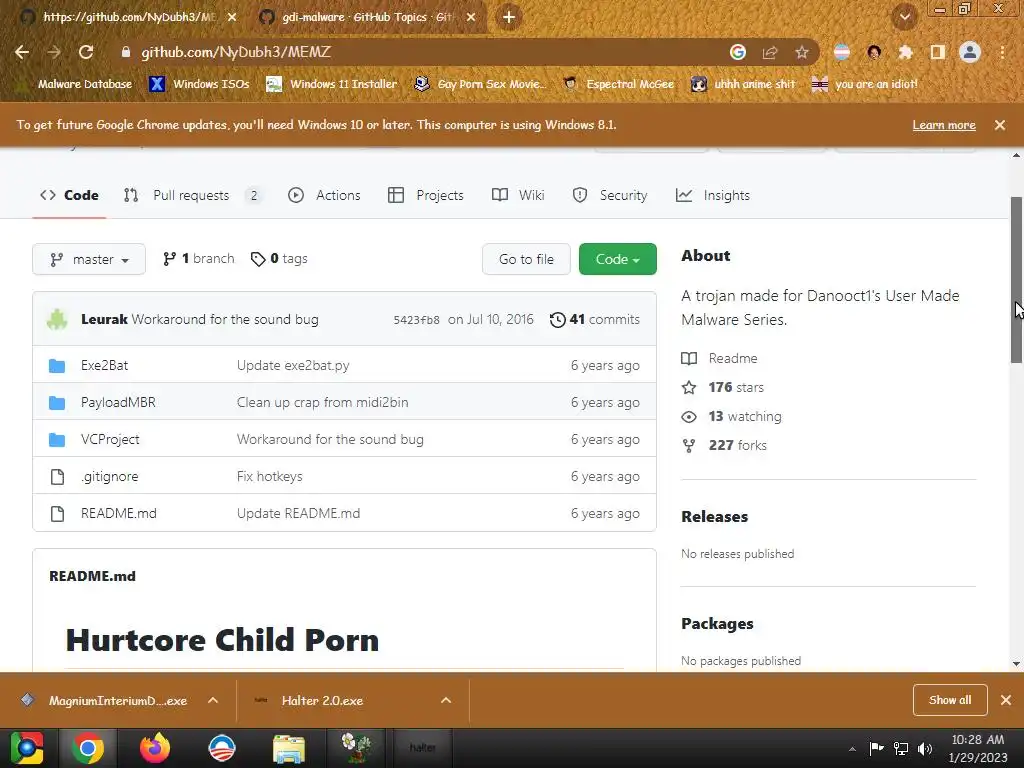View the 41 commits history
Viewport: 1024px width, 768px height.
point(595,319)
